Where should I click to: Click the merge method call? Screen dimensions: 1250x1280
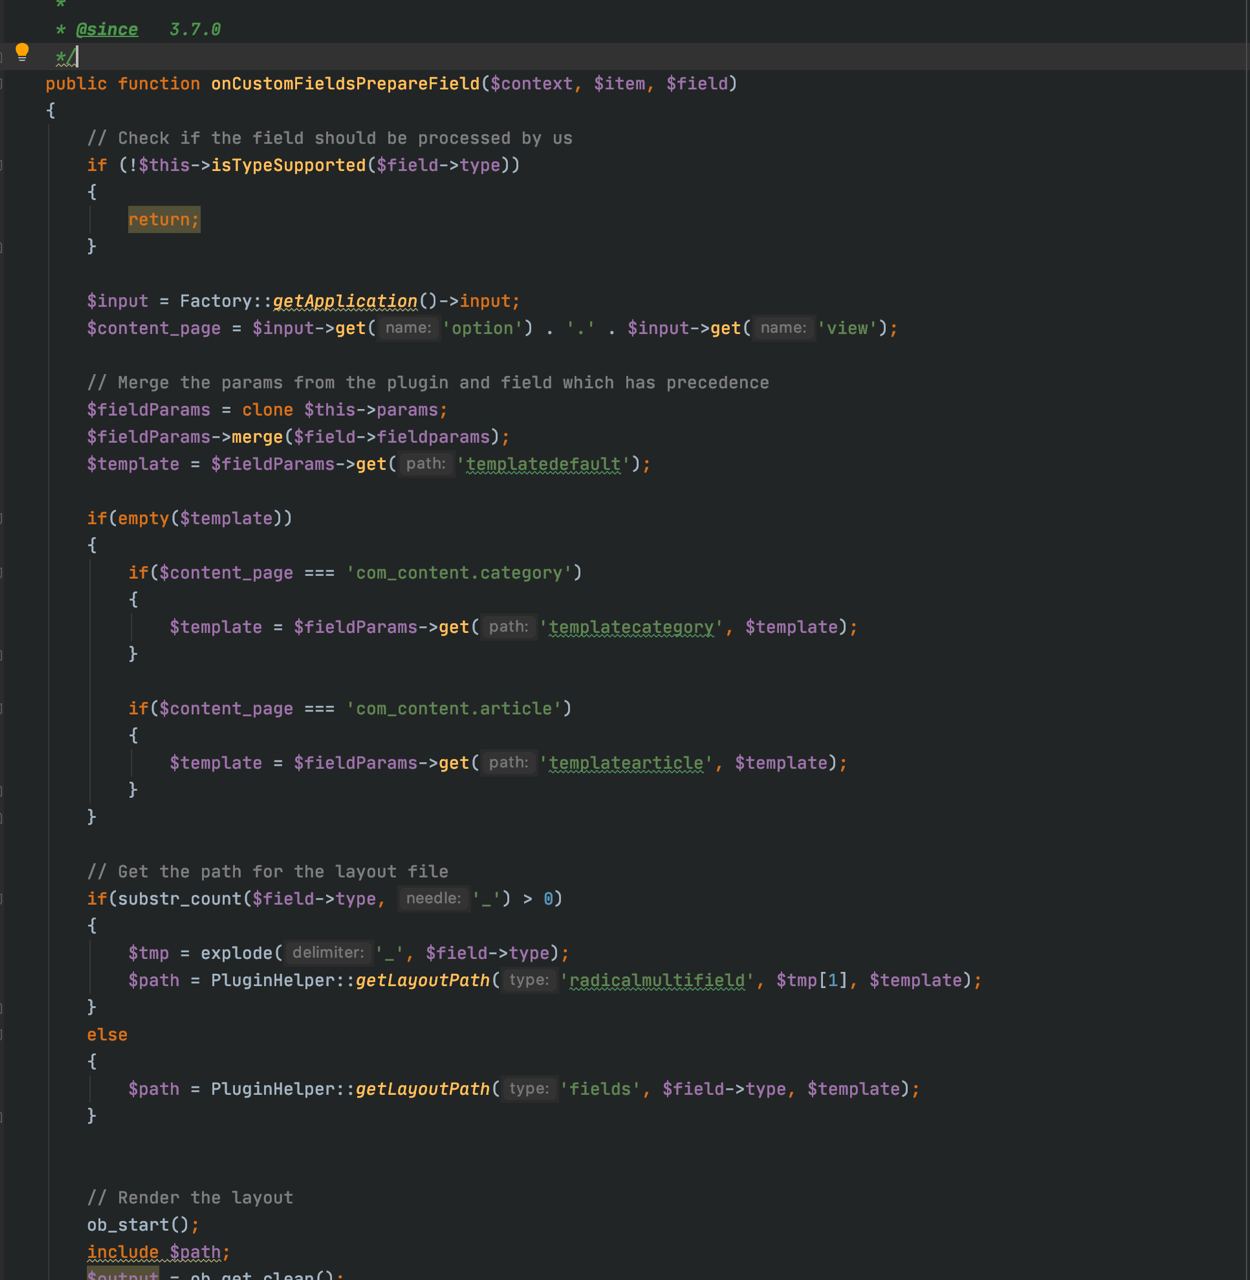point(257,437)
